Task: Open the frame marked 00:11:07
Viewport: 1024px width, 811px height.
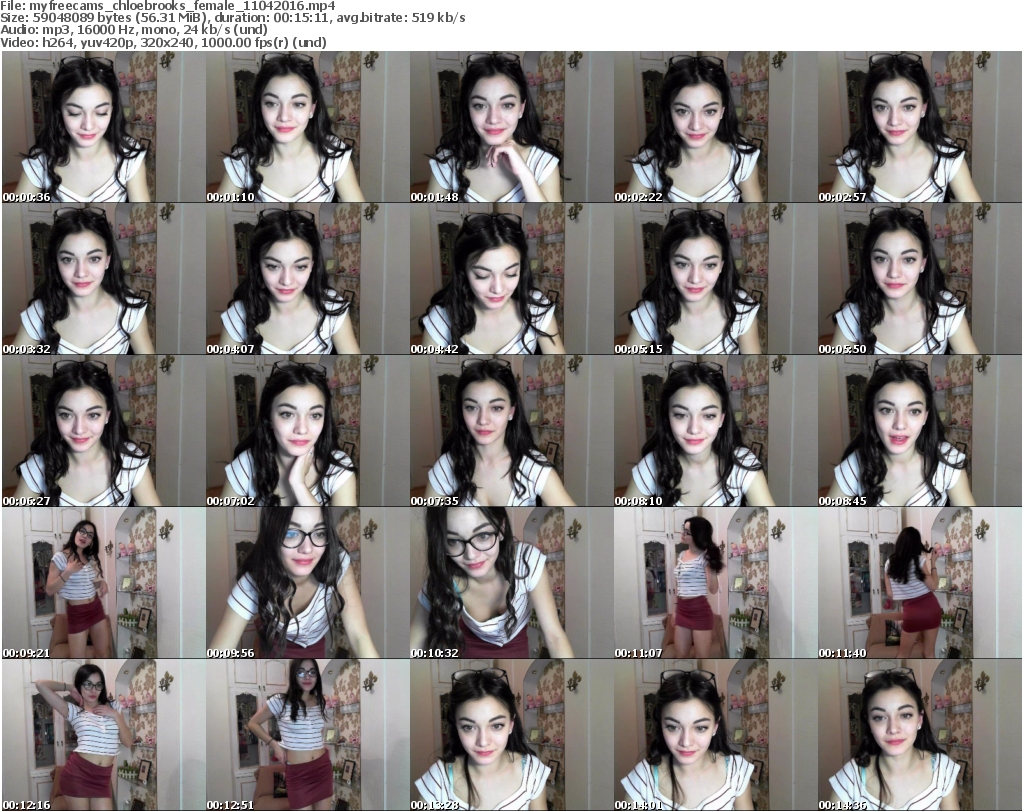Action: (715, 584)
